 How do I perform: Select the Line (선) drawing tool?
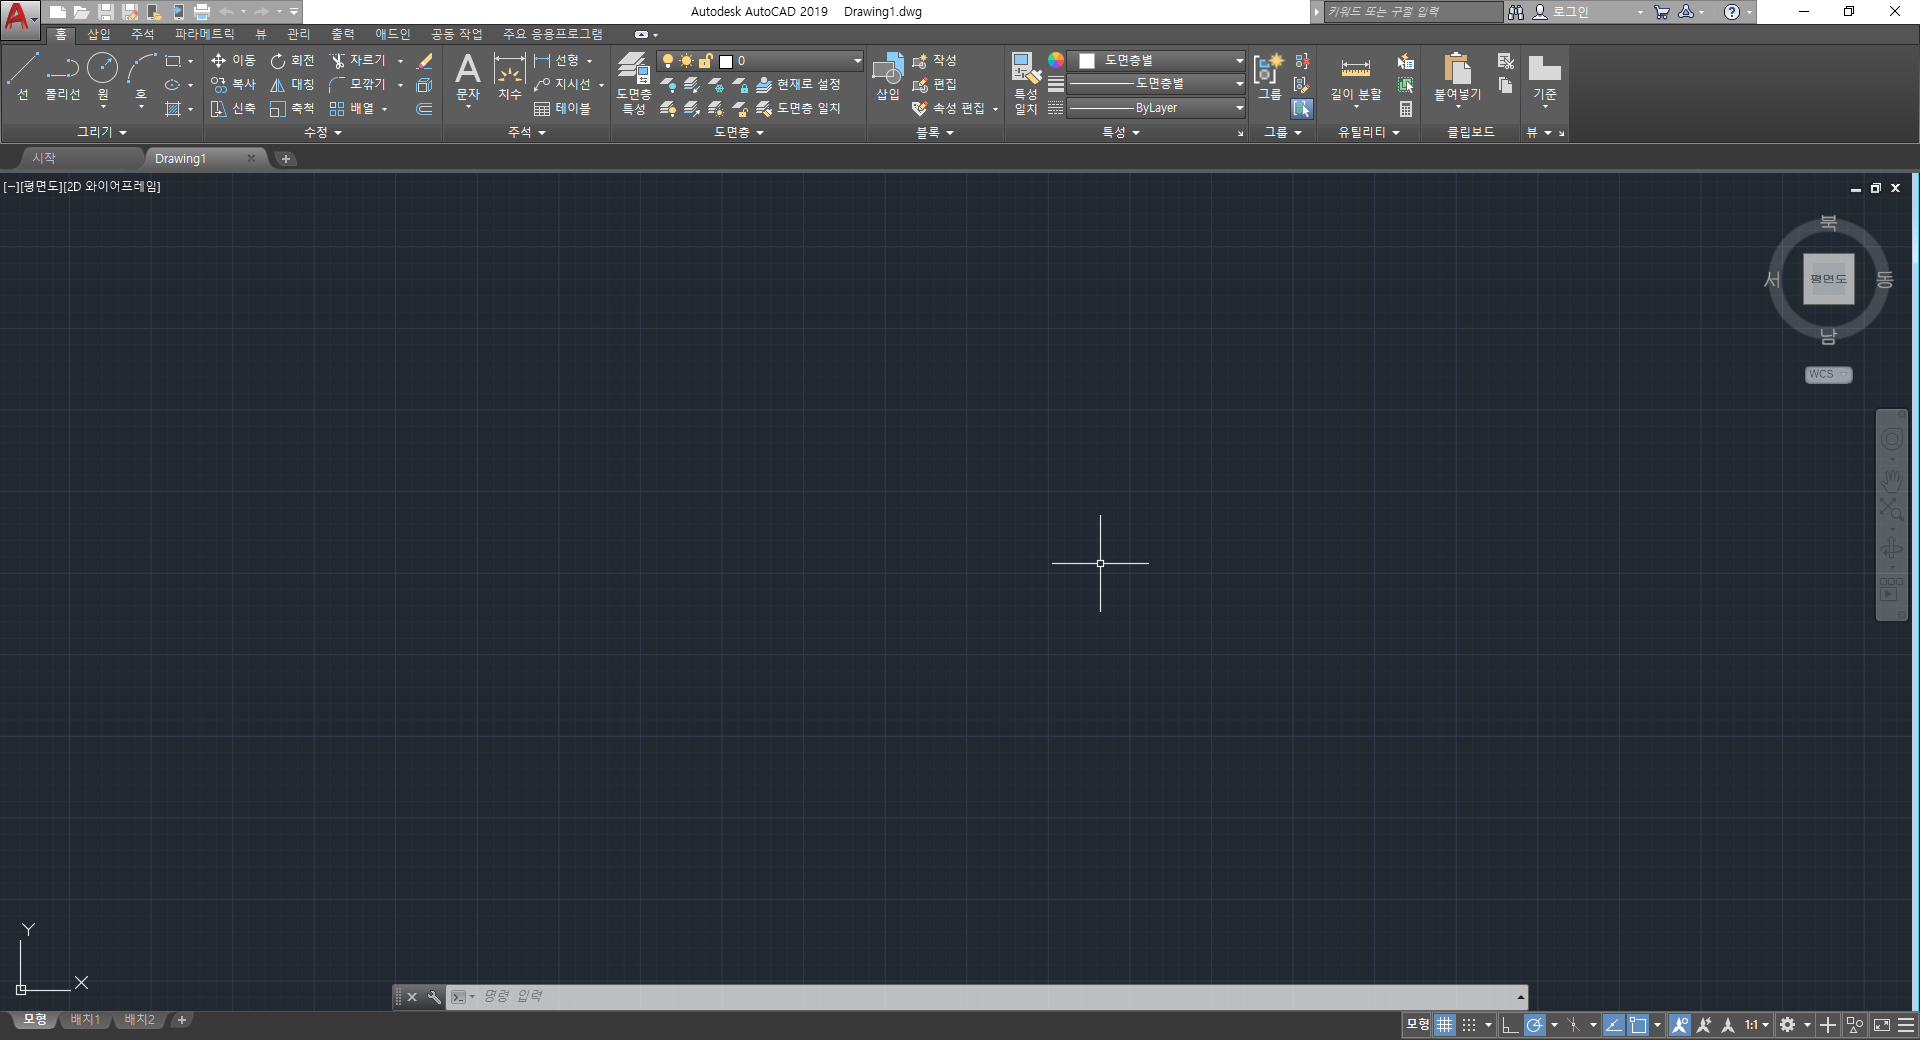pos(23,76)
